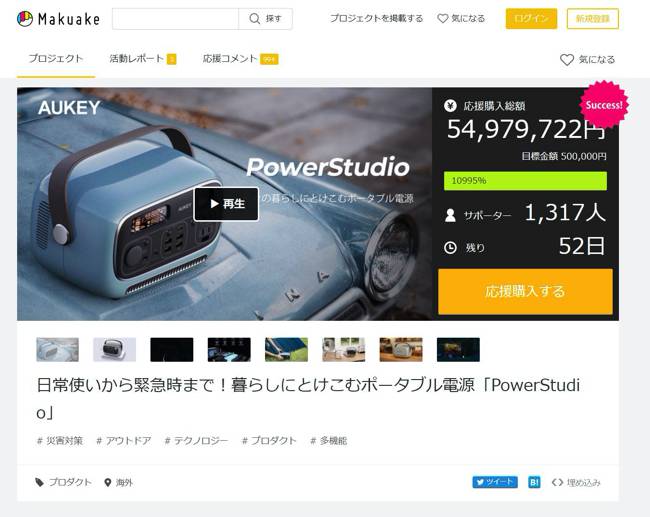Click the B! Hatena bookmark icon

coord(534,482)
